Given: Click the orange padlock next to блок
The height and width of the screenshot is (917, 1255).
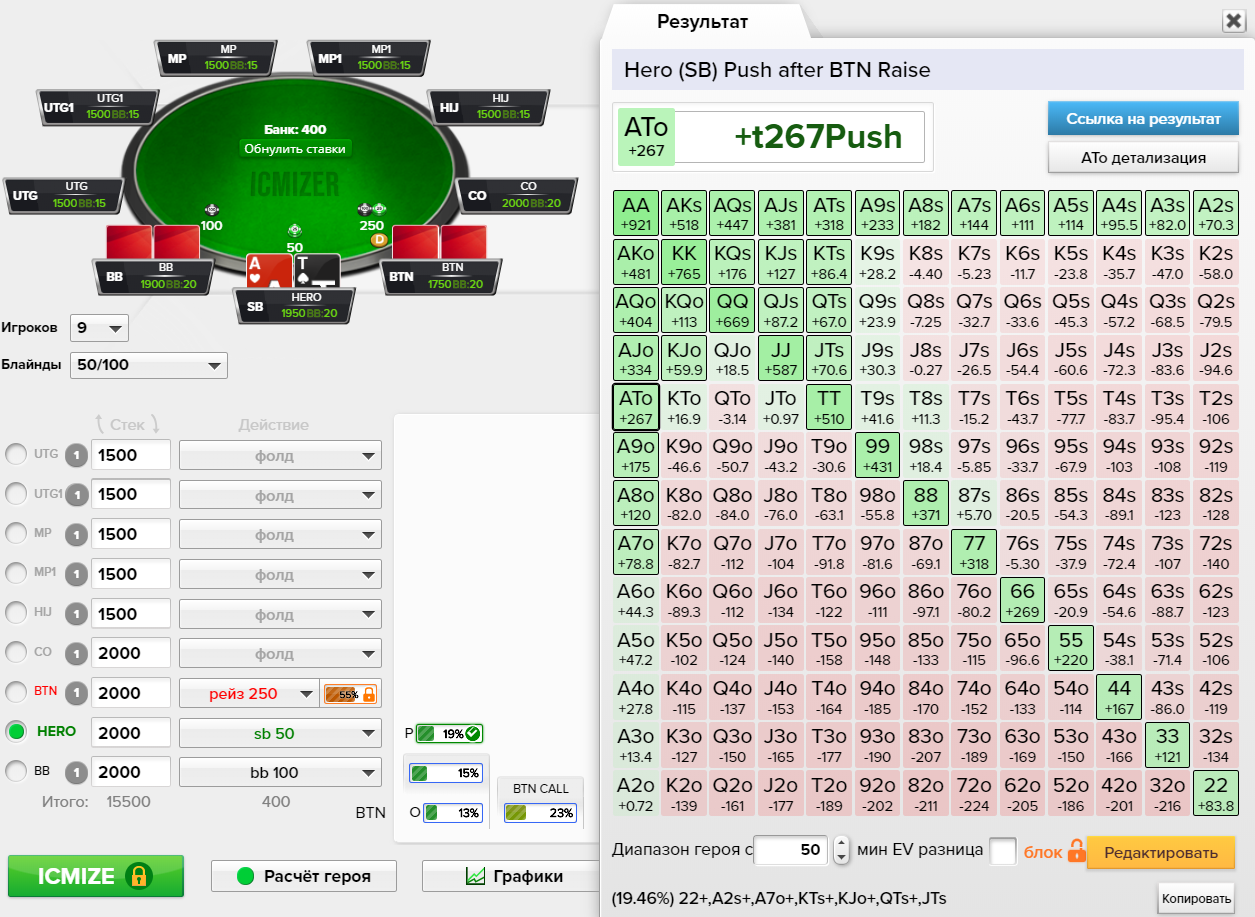Looking at the screenshot, I should coord(1076,852).
